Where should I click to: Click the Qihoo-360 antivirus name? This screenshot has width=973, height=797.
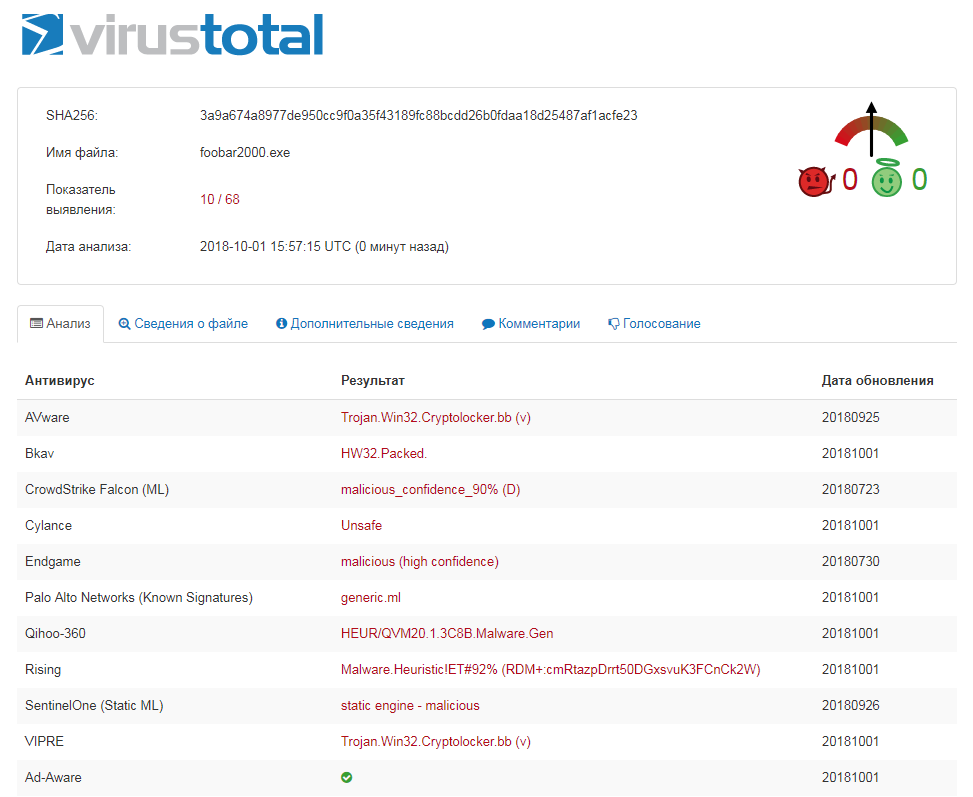(55, 633)
